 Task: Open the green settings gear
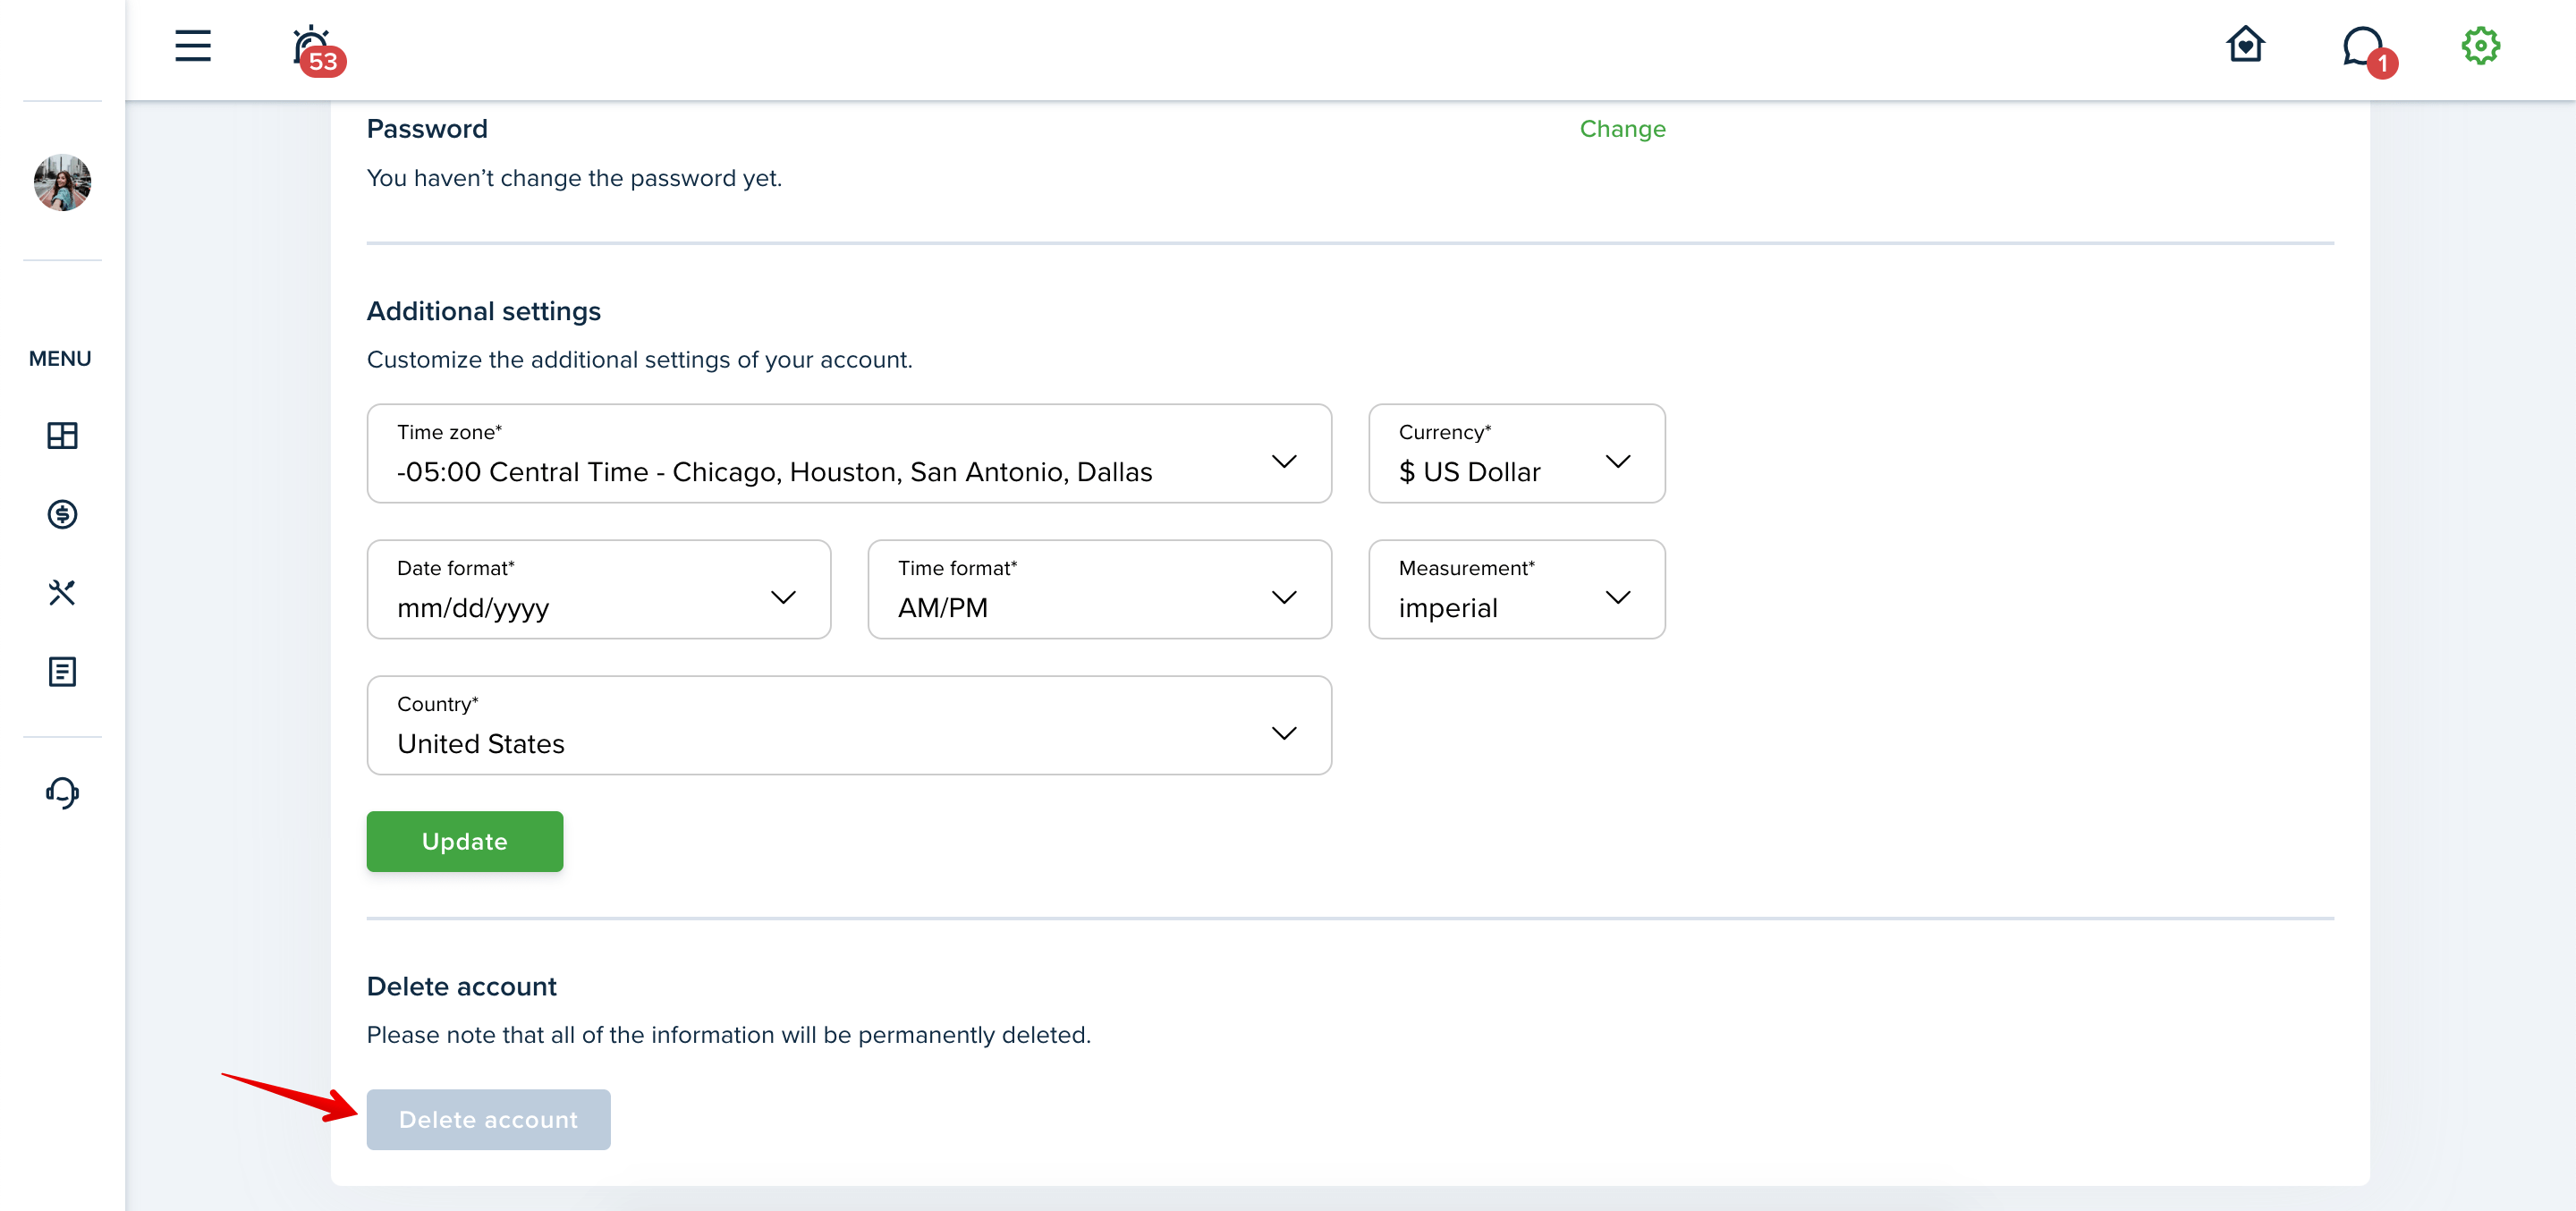point(2480,46)
